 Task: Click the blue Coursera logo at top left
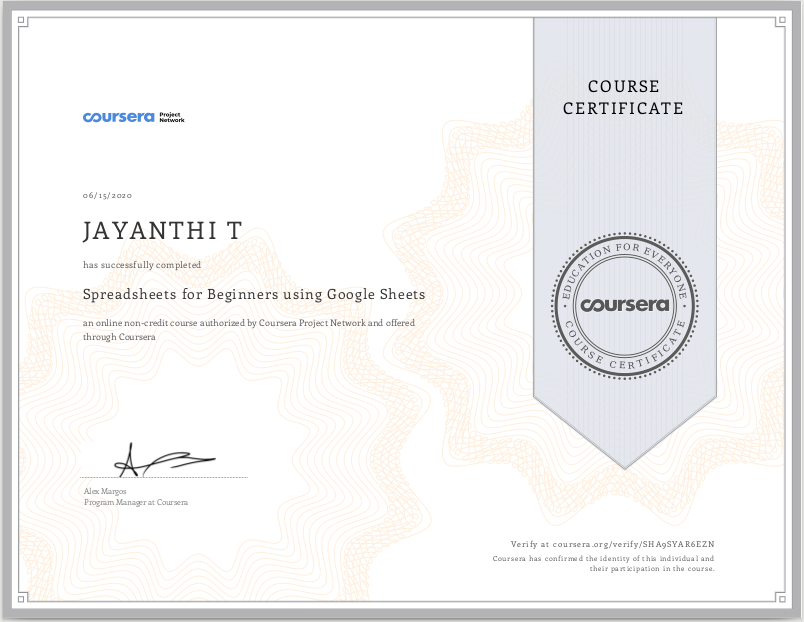point(118,118)
